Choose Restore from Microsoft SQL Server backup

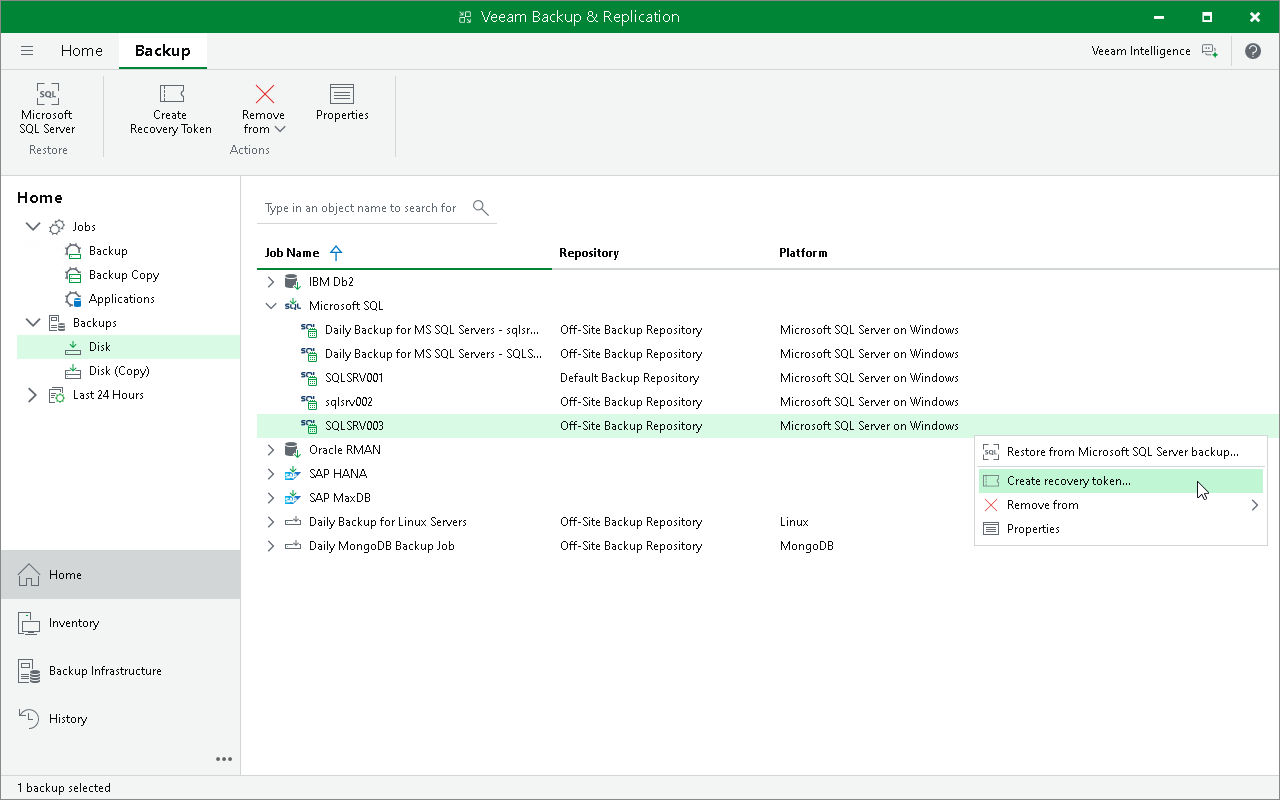tap(1121, 452)
